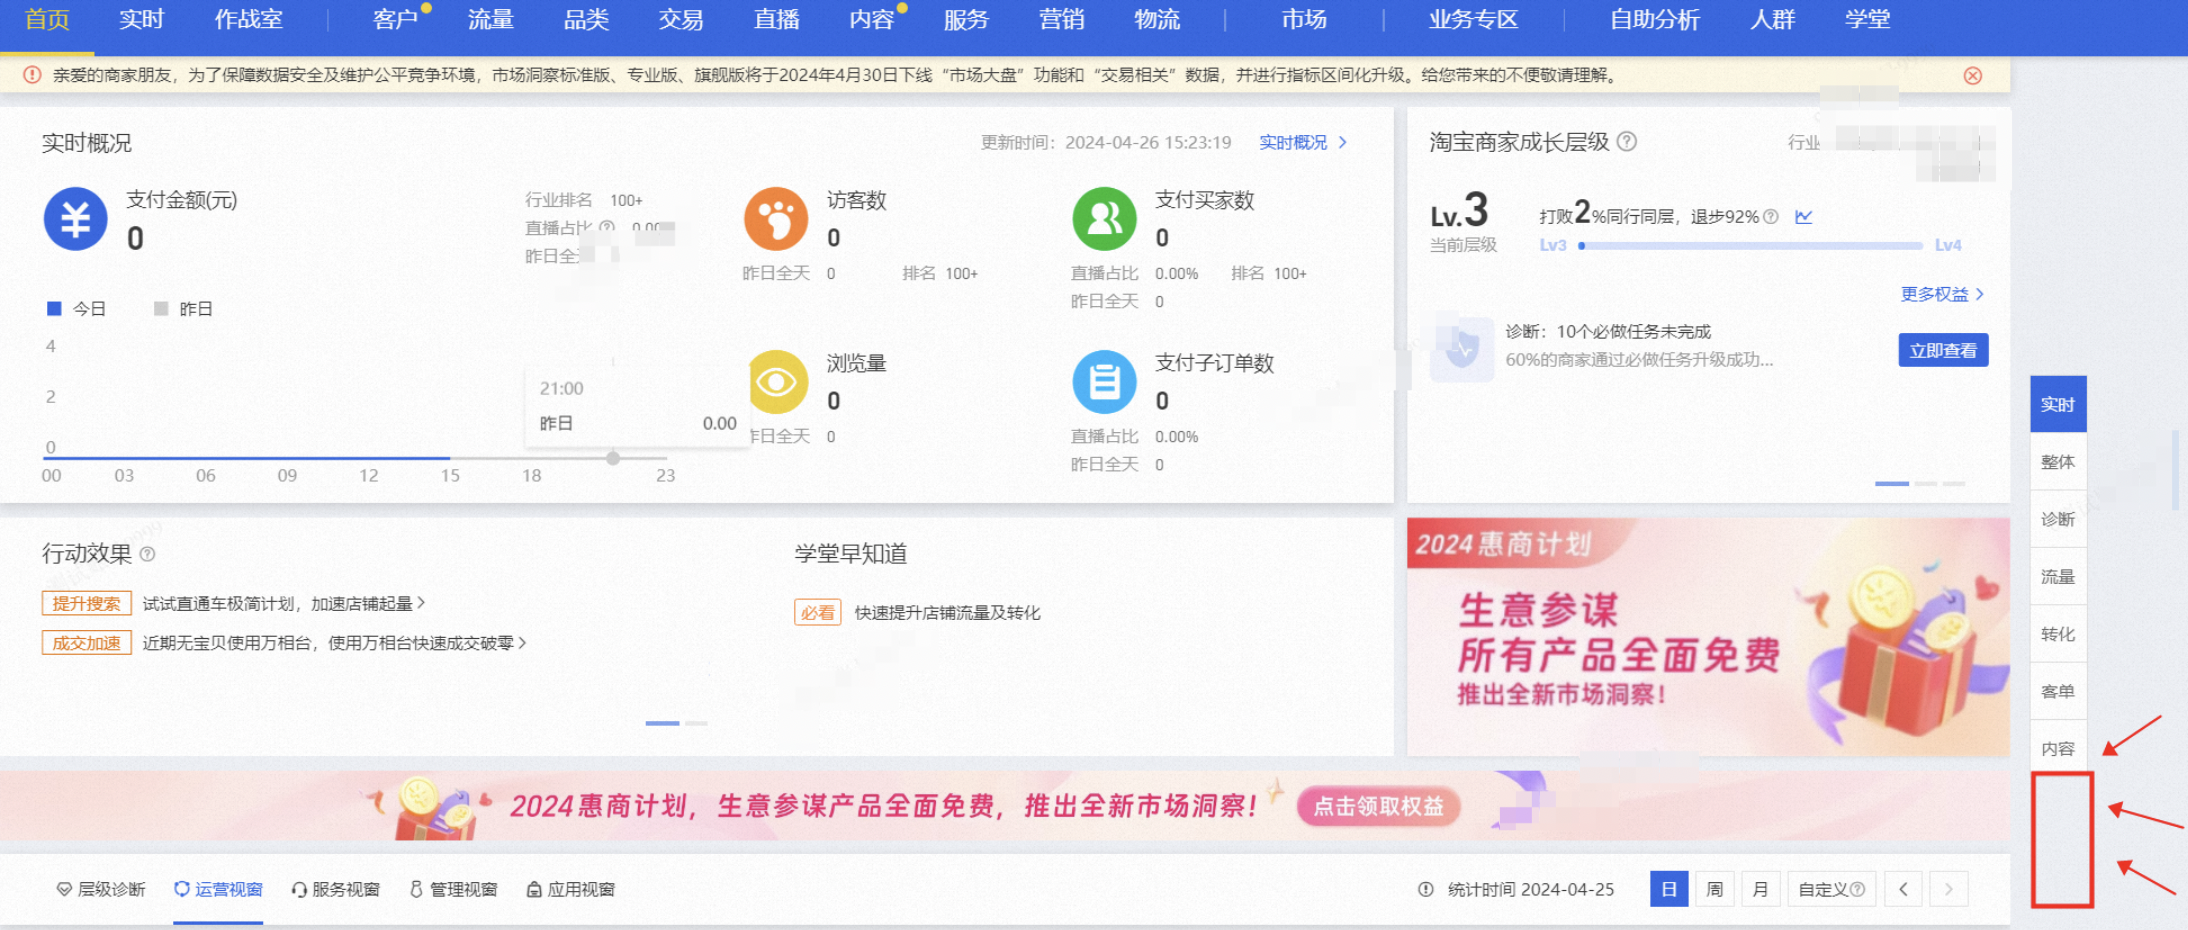
Task: Go to next date with right arrow
Action: point(1948,889)
